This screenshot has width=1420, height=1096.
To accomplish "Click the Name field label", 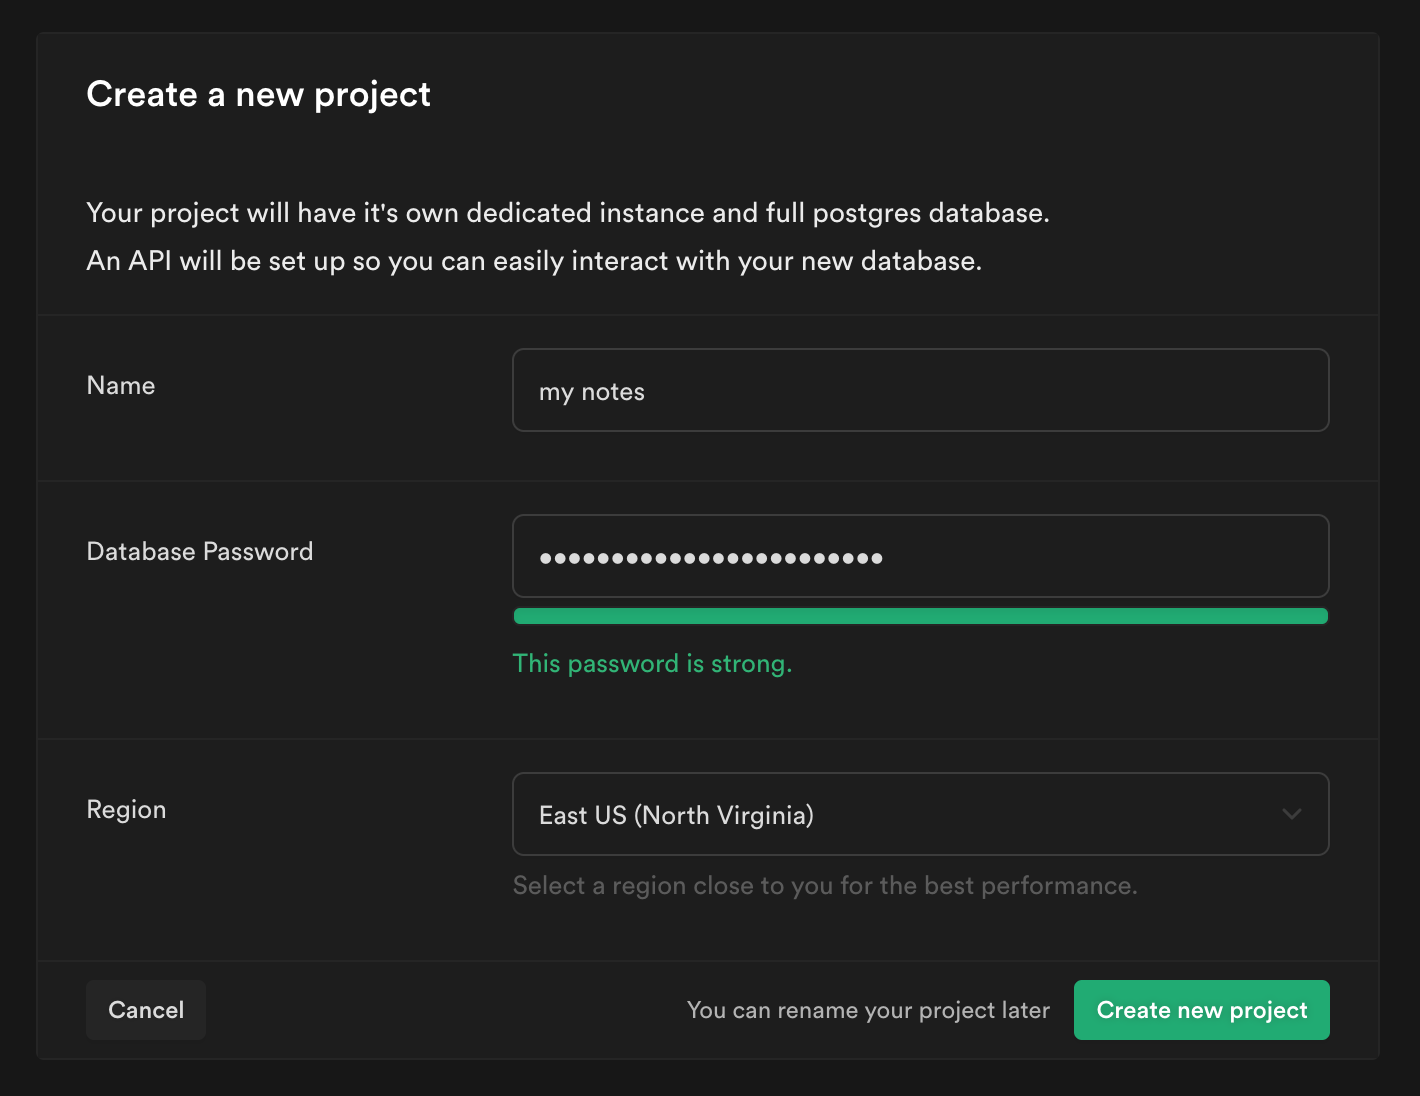I will [120, 385].
